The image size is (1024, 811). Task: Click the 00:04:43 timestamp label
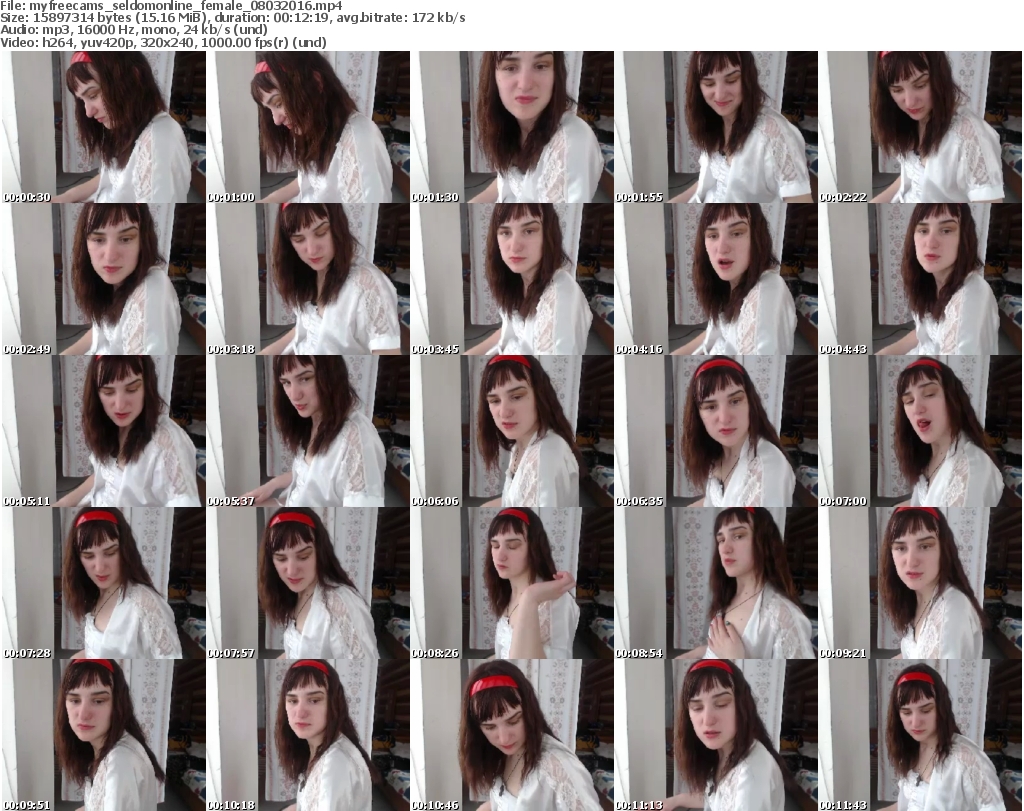[x=843, y=349]
